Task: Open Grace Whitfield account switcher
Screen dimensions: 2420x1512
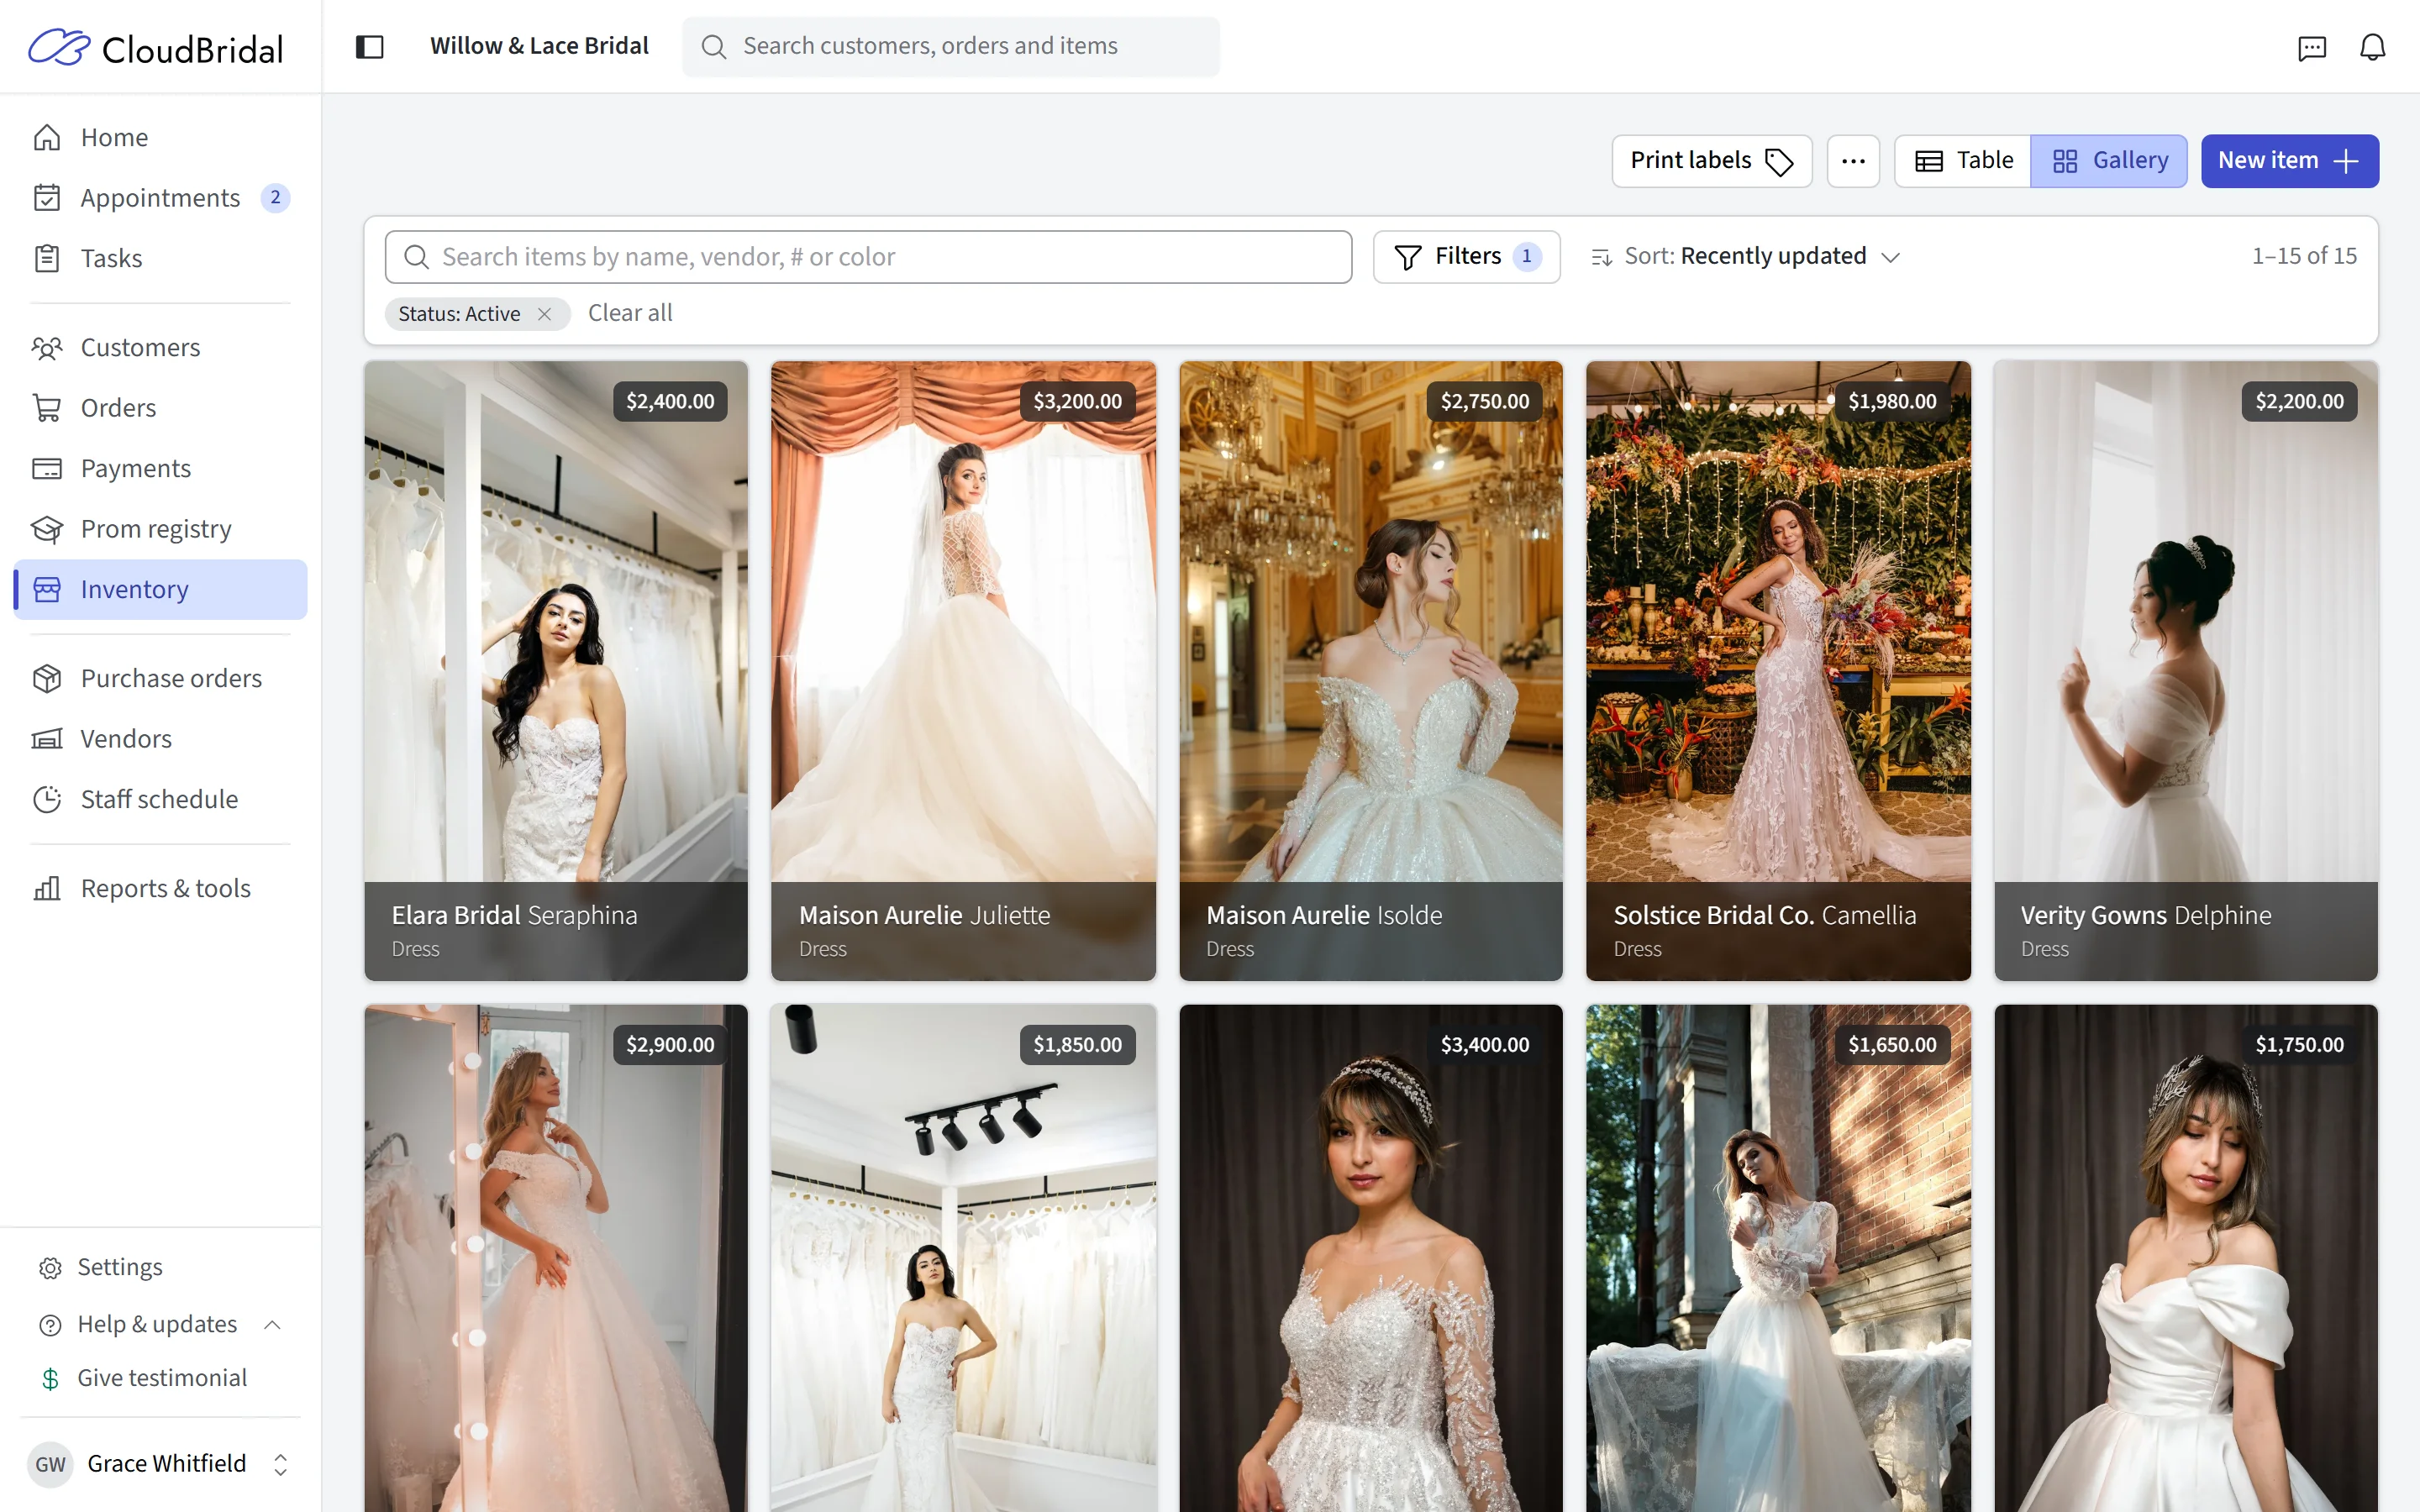Action: pos(160,1464)
